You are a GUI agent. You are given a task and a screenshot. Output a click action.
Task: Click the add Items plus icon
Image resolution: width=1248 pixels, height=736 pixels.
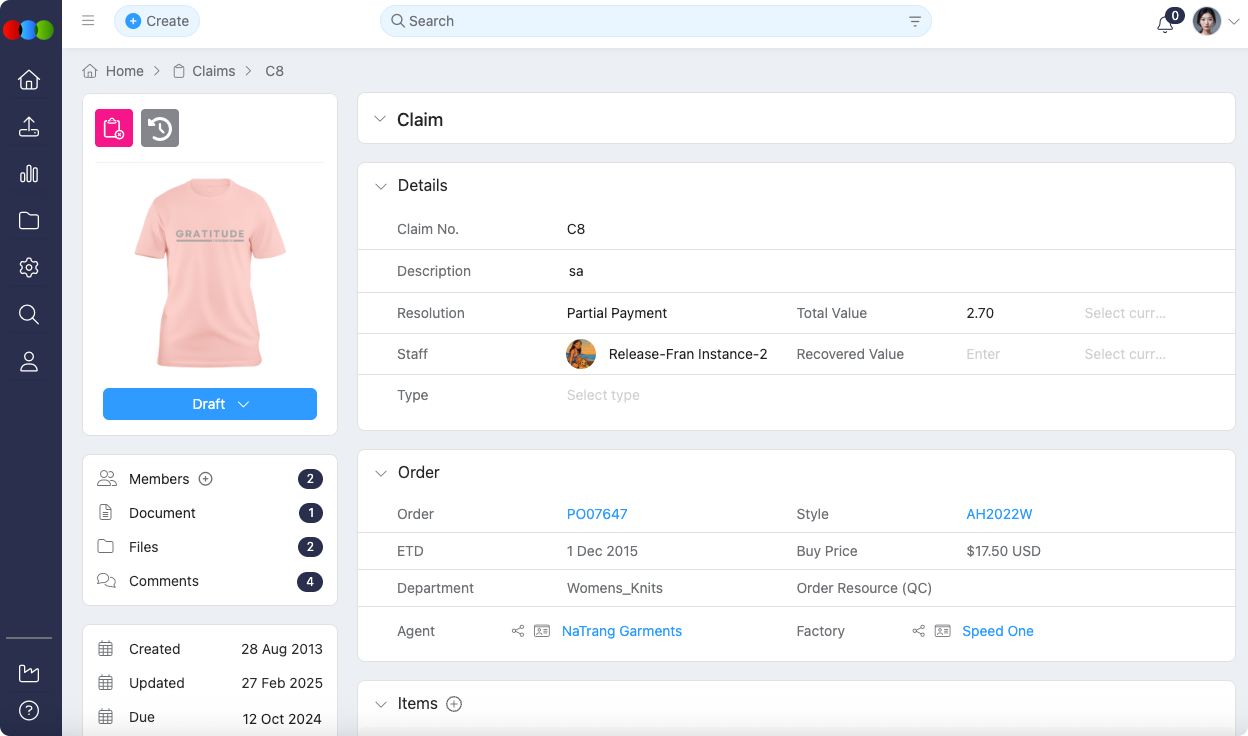tap(454, 704)
